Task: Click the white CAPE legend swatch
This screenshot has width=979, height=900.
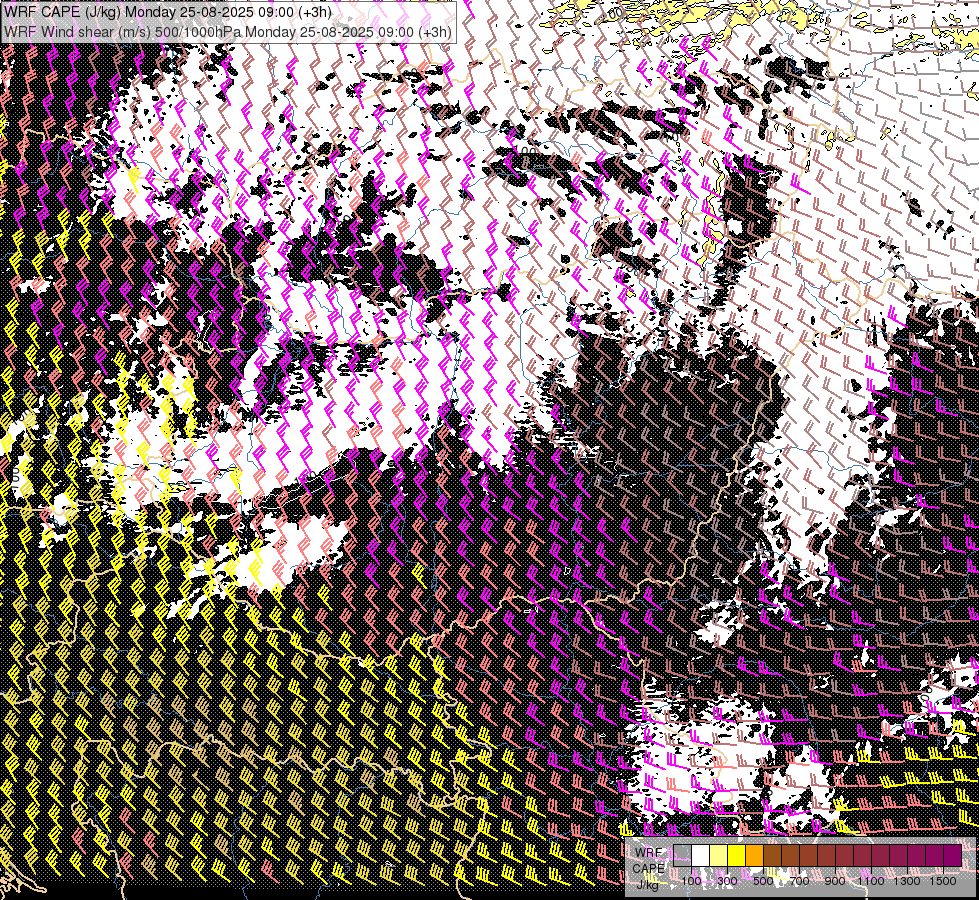Action: tap(701, 855)
